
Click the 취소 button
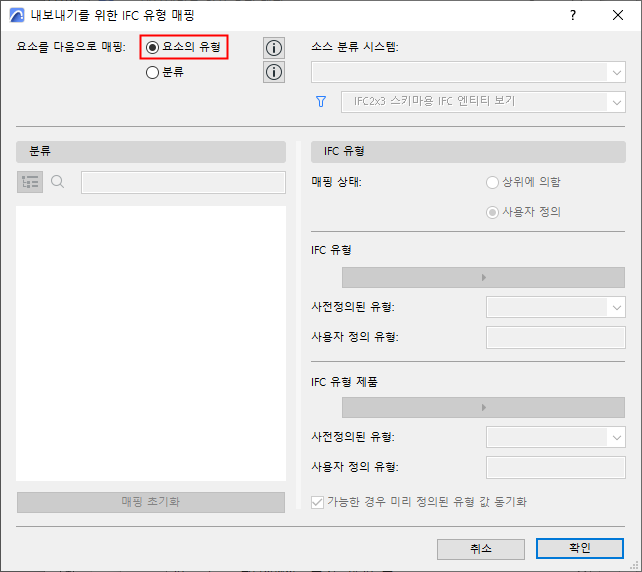coord(481,549)
